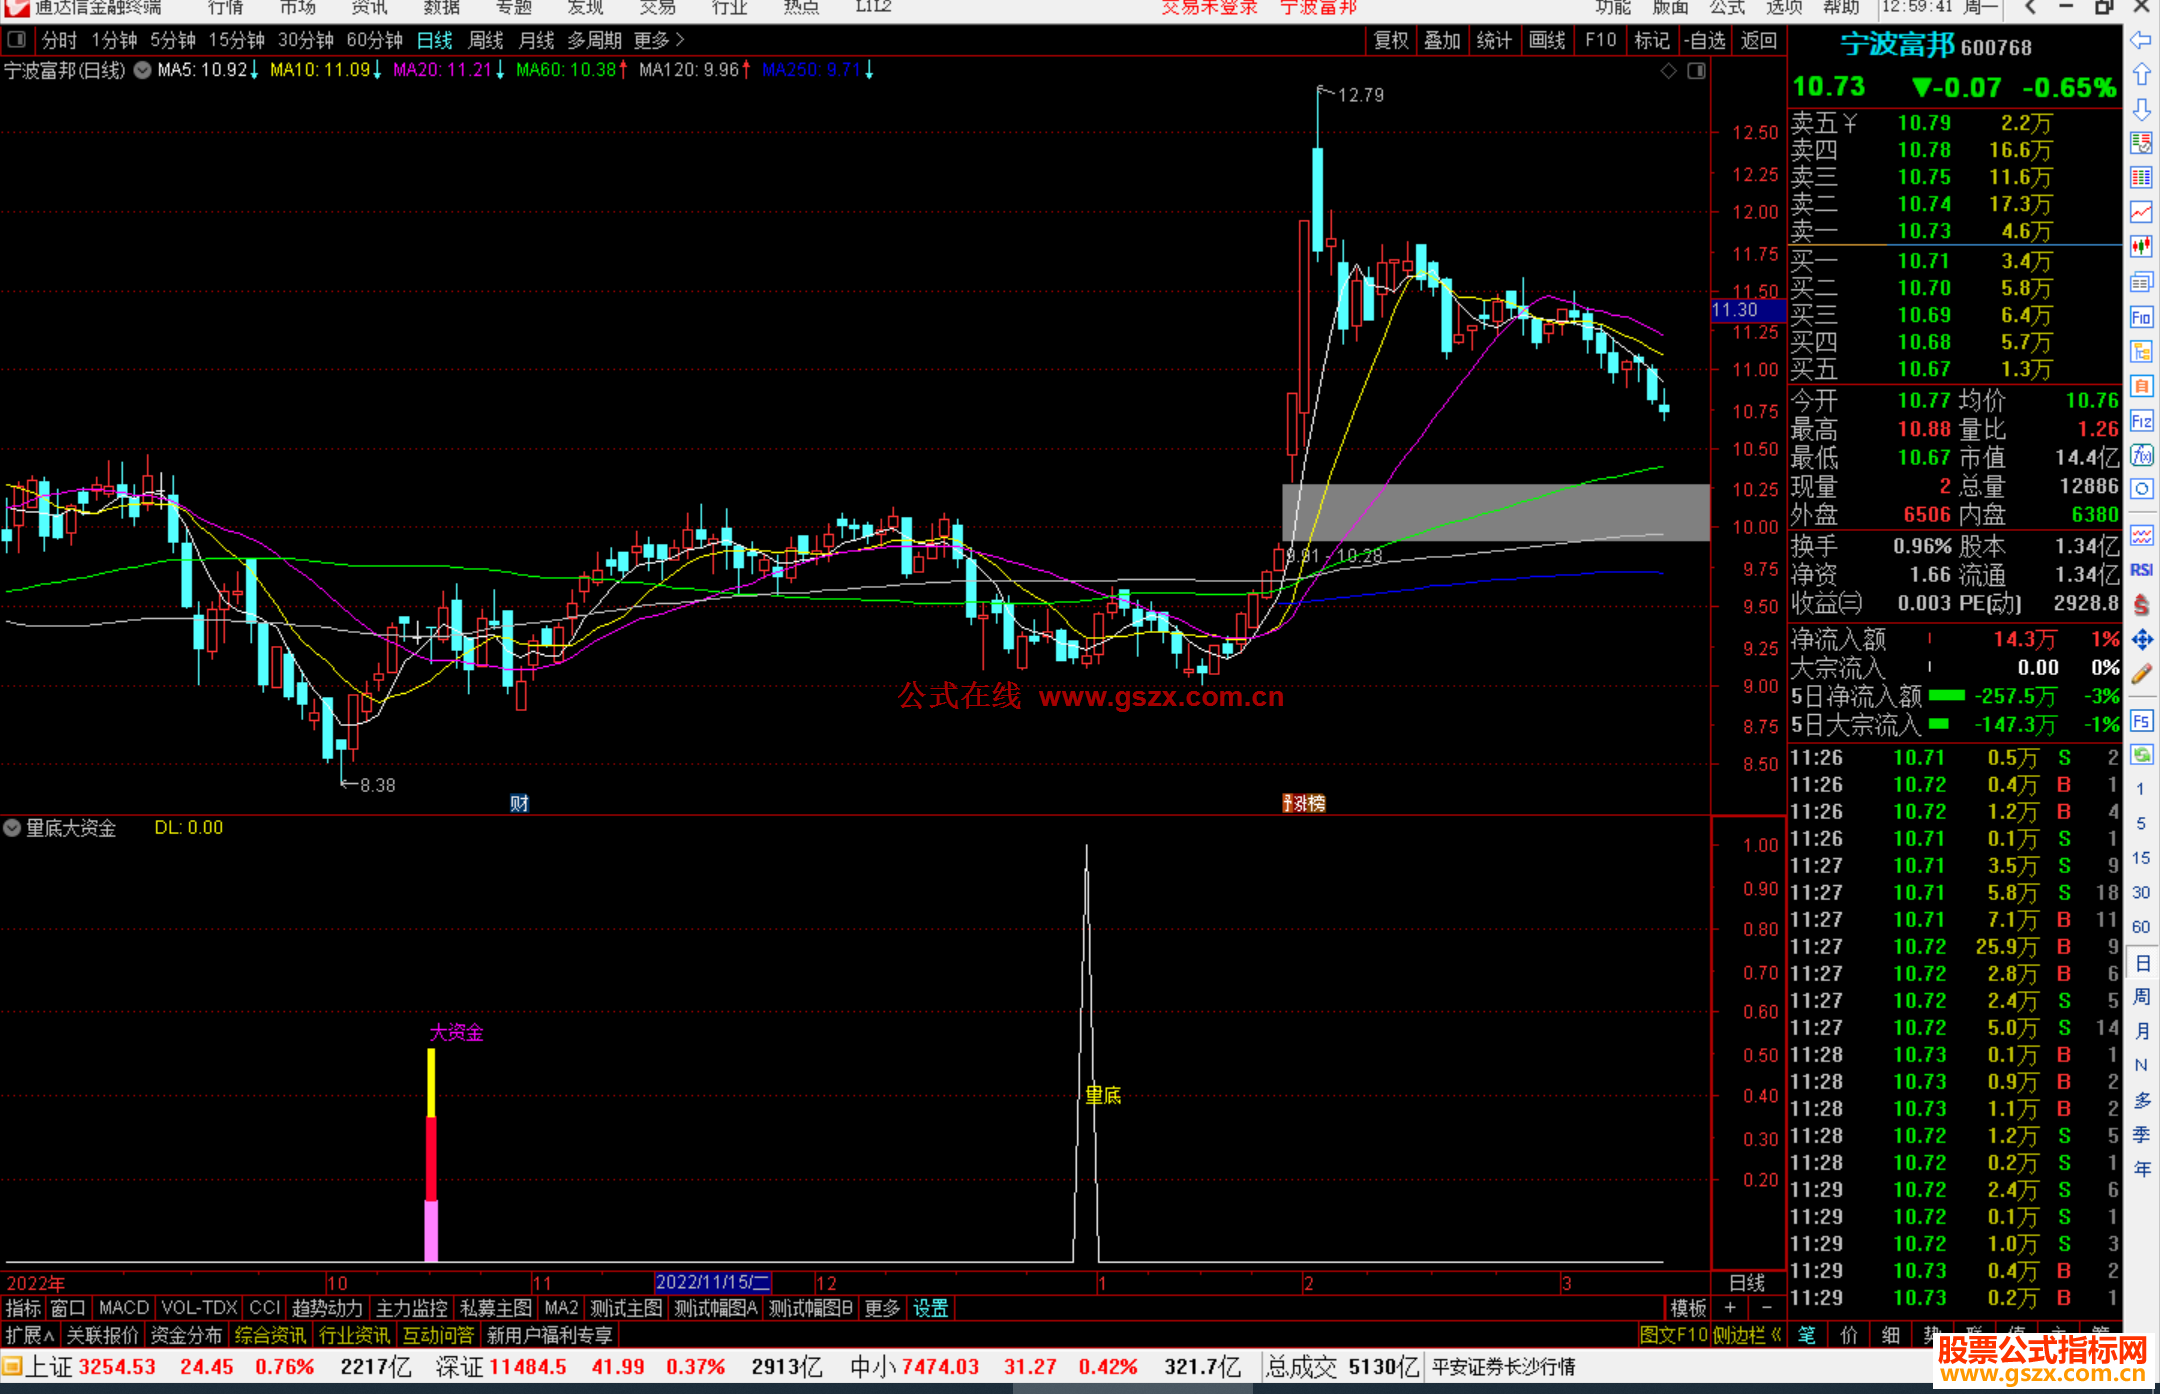The width and height of the screenshot is (2160, 1394).
Task: Click the formula f(x) icon
Action: click(x=2141, y=456)
